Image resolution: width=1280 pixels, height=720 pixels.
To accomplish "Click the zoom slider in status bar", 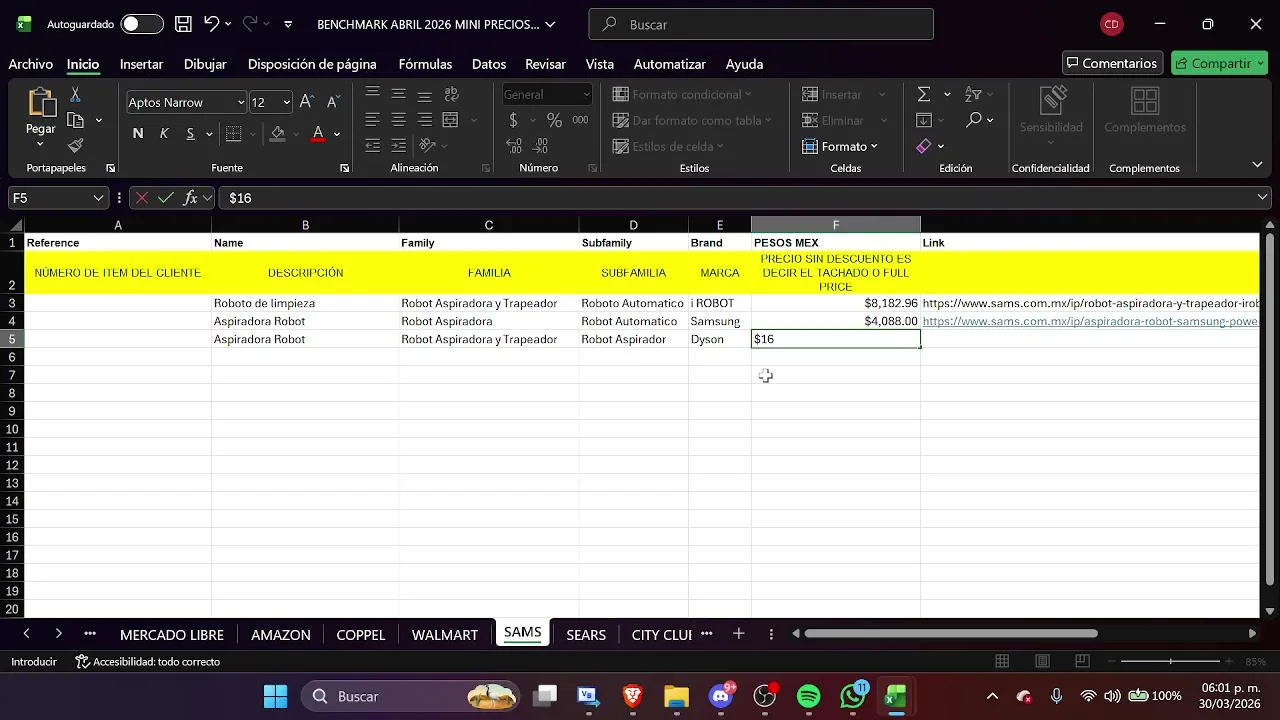I will click(x=1171, y=662).
